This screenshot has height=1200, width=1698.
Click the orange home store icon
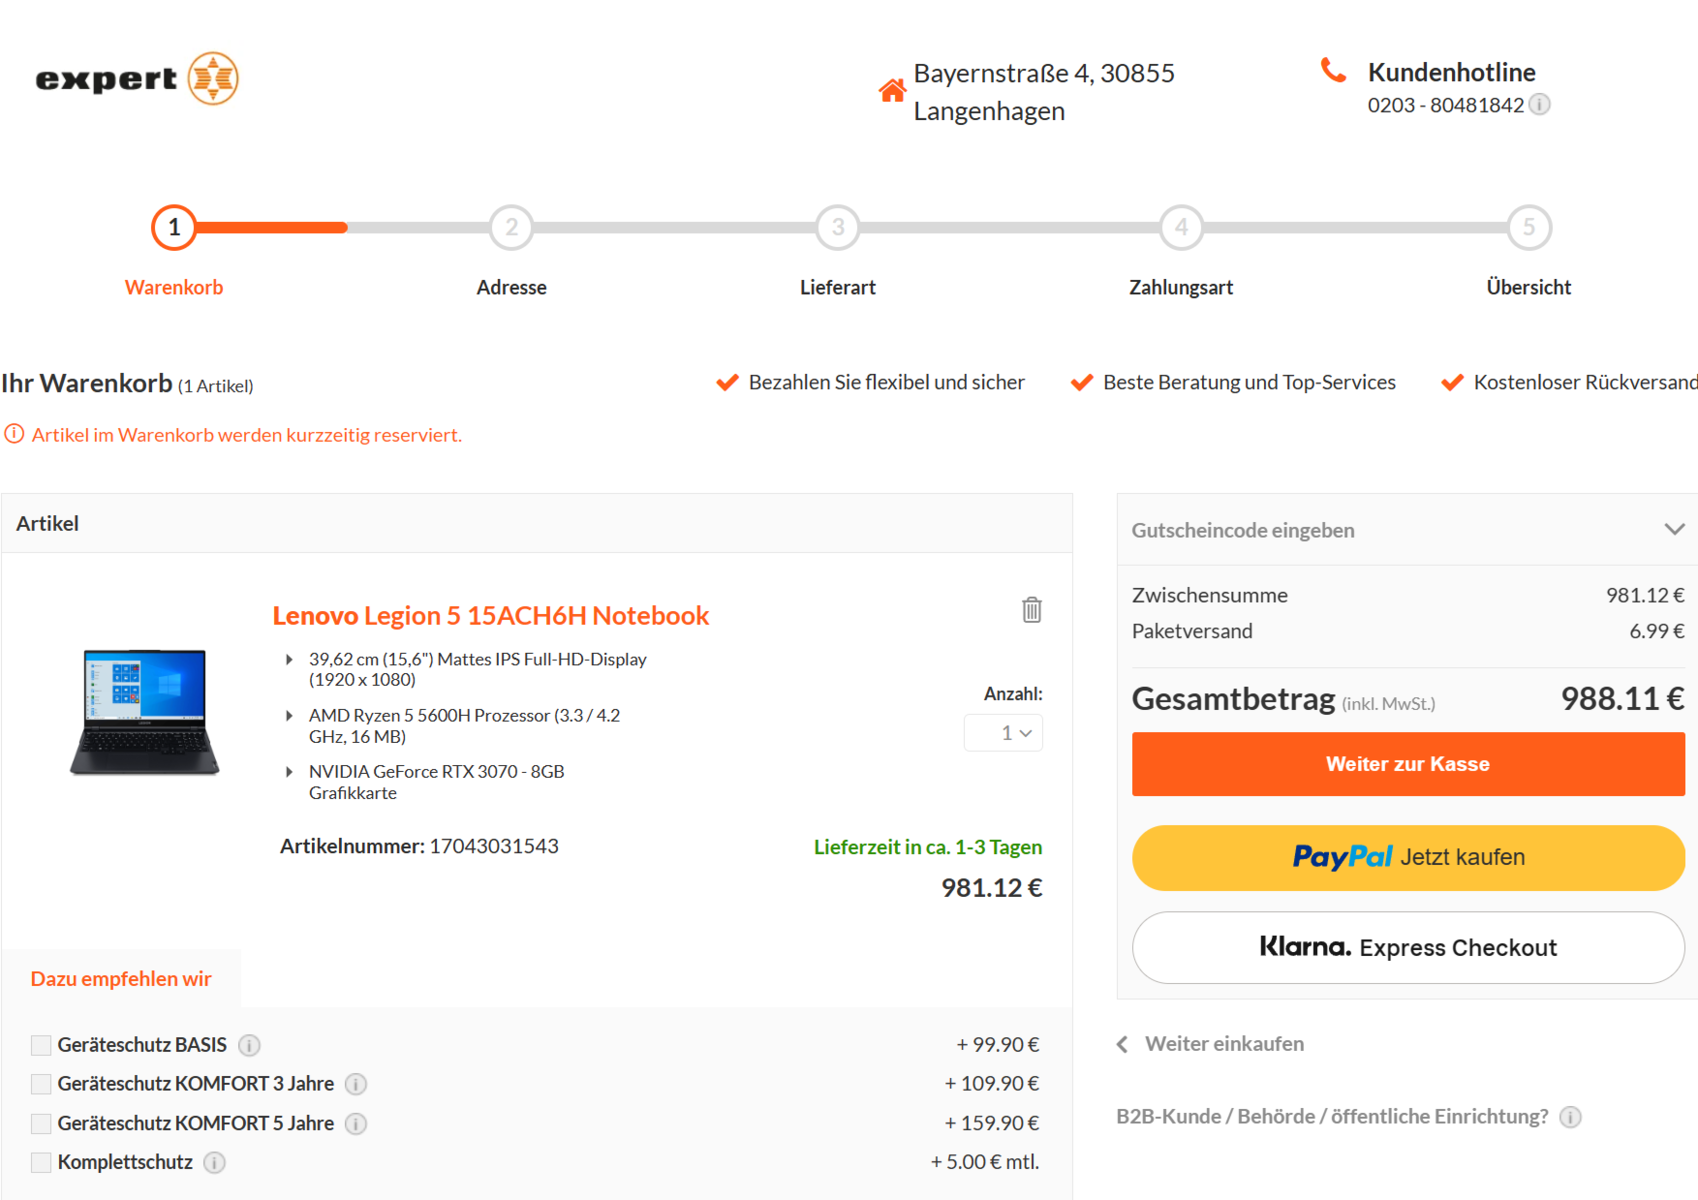892,91
